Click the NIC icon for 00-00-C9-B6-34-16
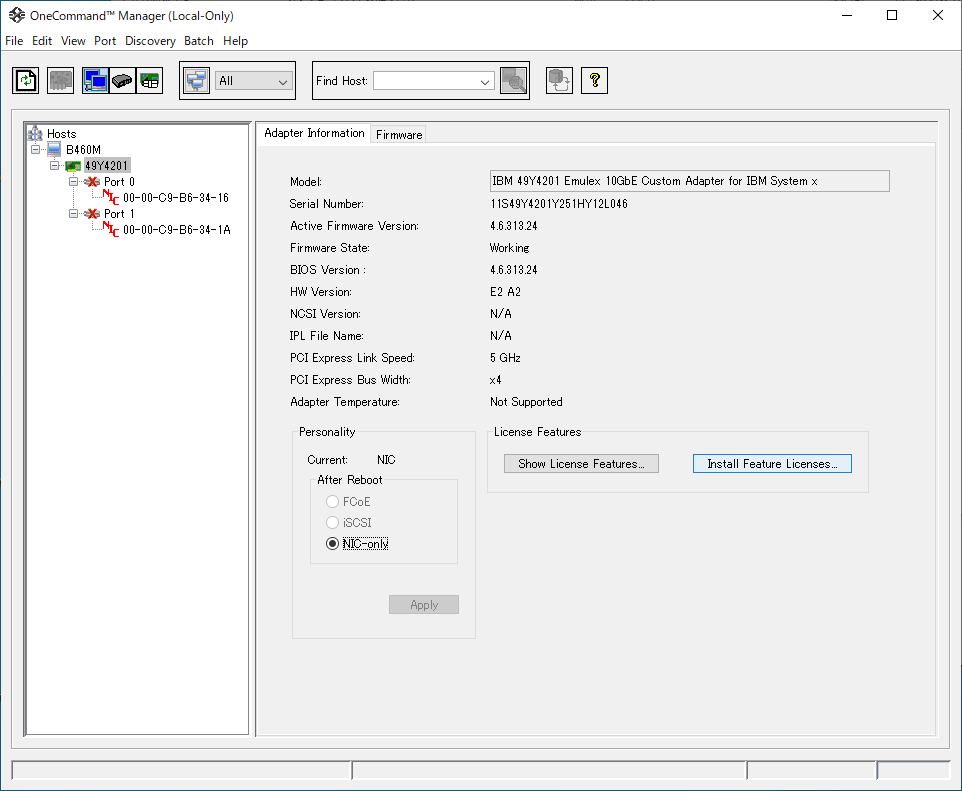 click(112, 198)
